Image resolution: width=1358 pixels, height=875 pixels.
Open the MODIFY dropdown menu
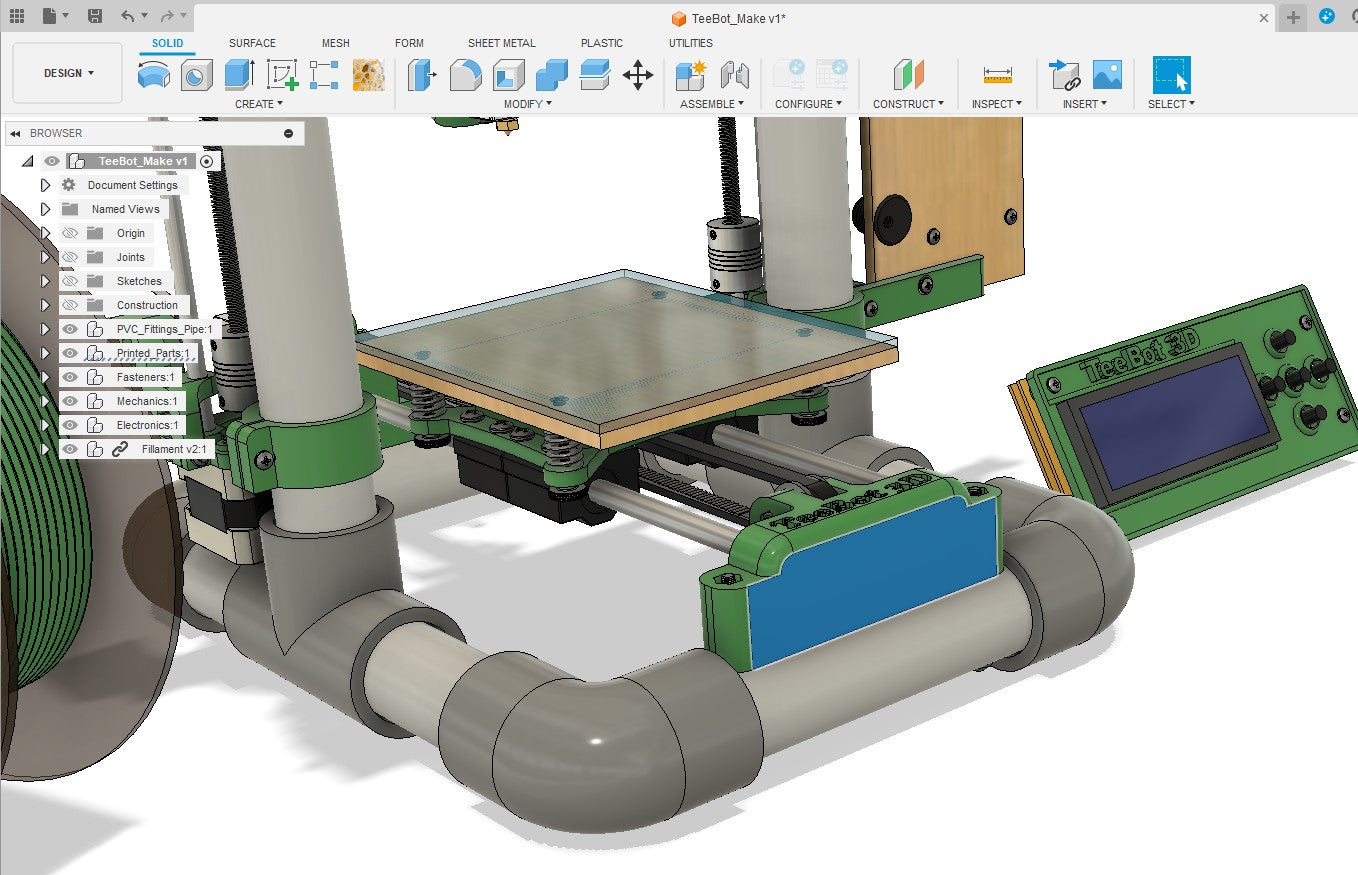tap(528, 104)
